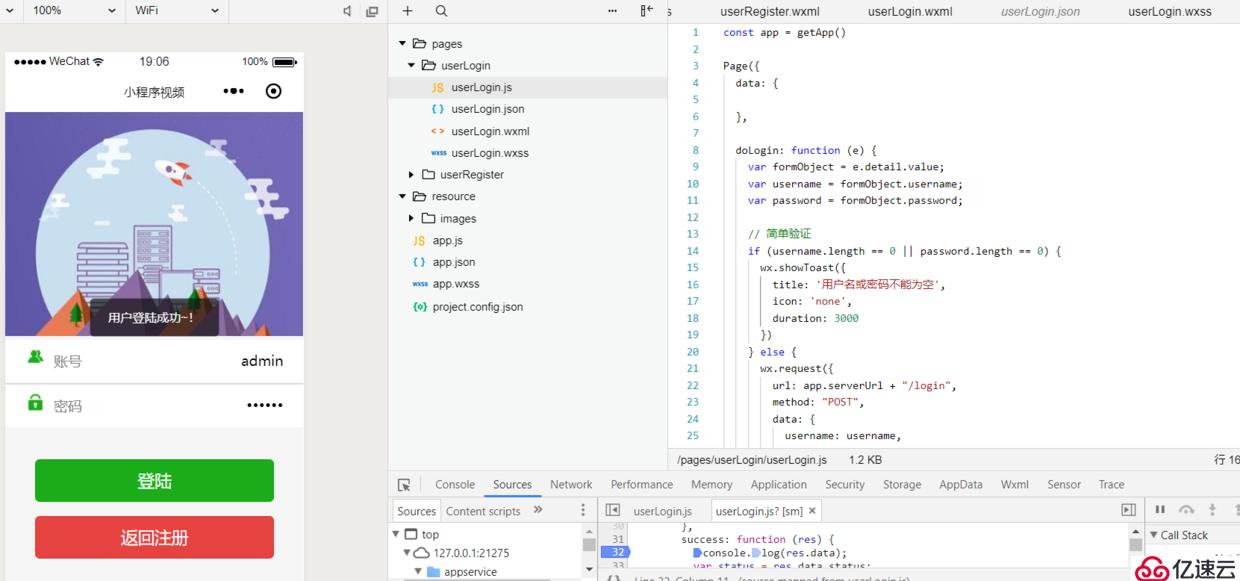Click the red 返回注册 button
Viewport: 1240px width, 581px height.
[154, 537]
